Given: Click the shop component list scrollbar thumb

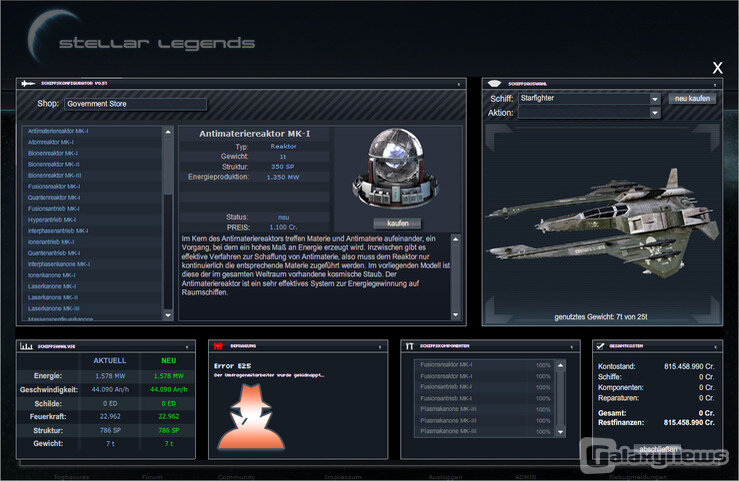Looking at the screenshot, I should point(168,165).
